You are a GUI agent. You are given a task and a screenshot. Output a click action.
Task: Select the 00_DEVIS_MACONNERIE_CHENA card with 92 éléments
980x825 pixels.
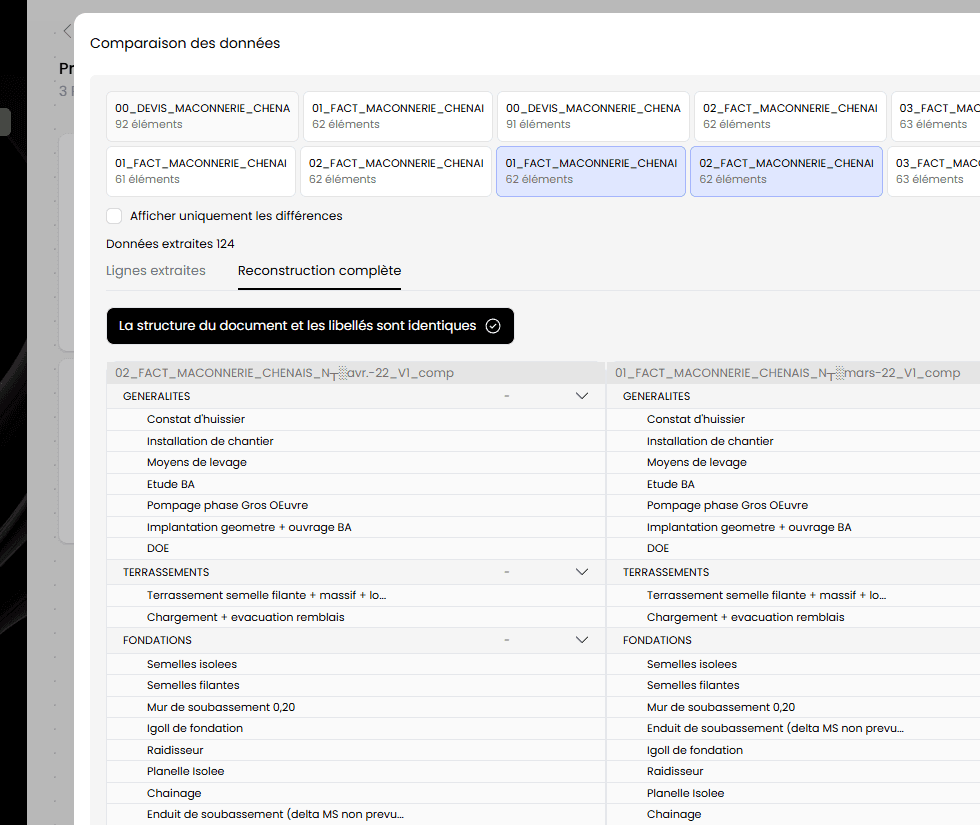tap(202, 116)
